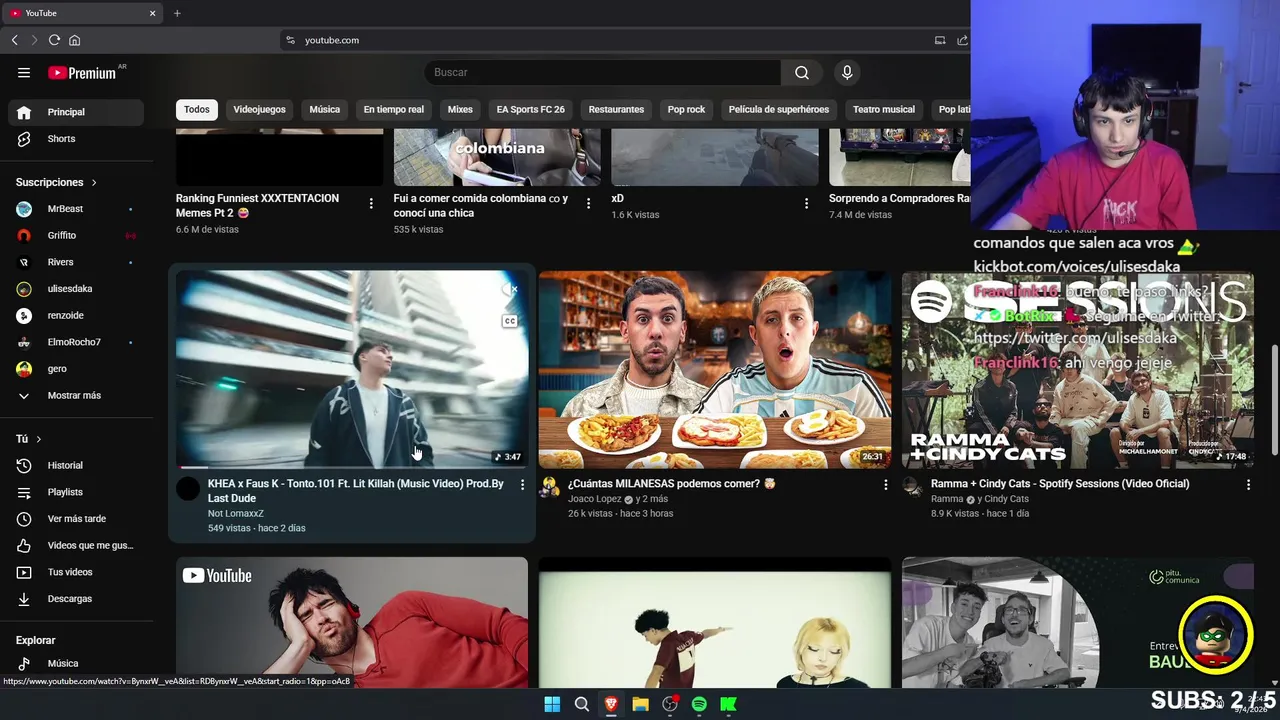Expand the Tú section chevron
1280x720 pixels.
click(39, 439)
